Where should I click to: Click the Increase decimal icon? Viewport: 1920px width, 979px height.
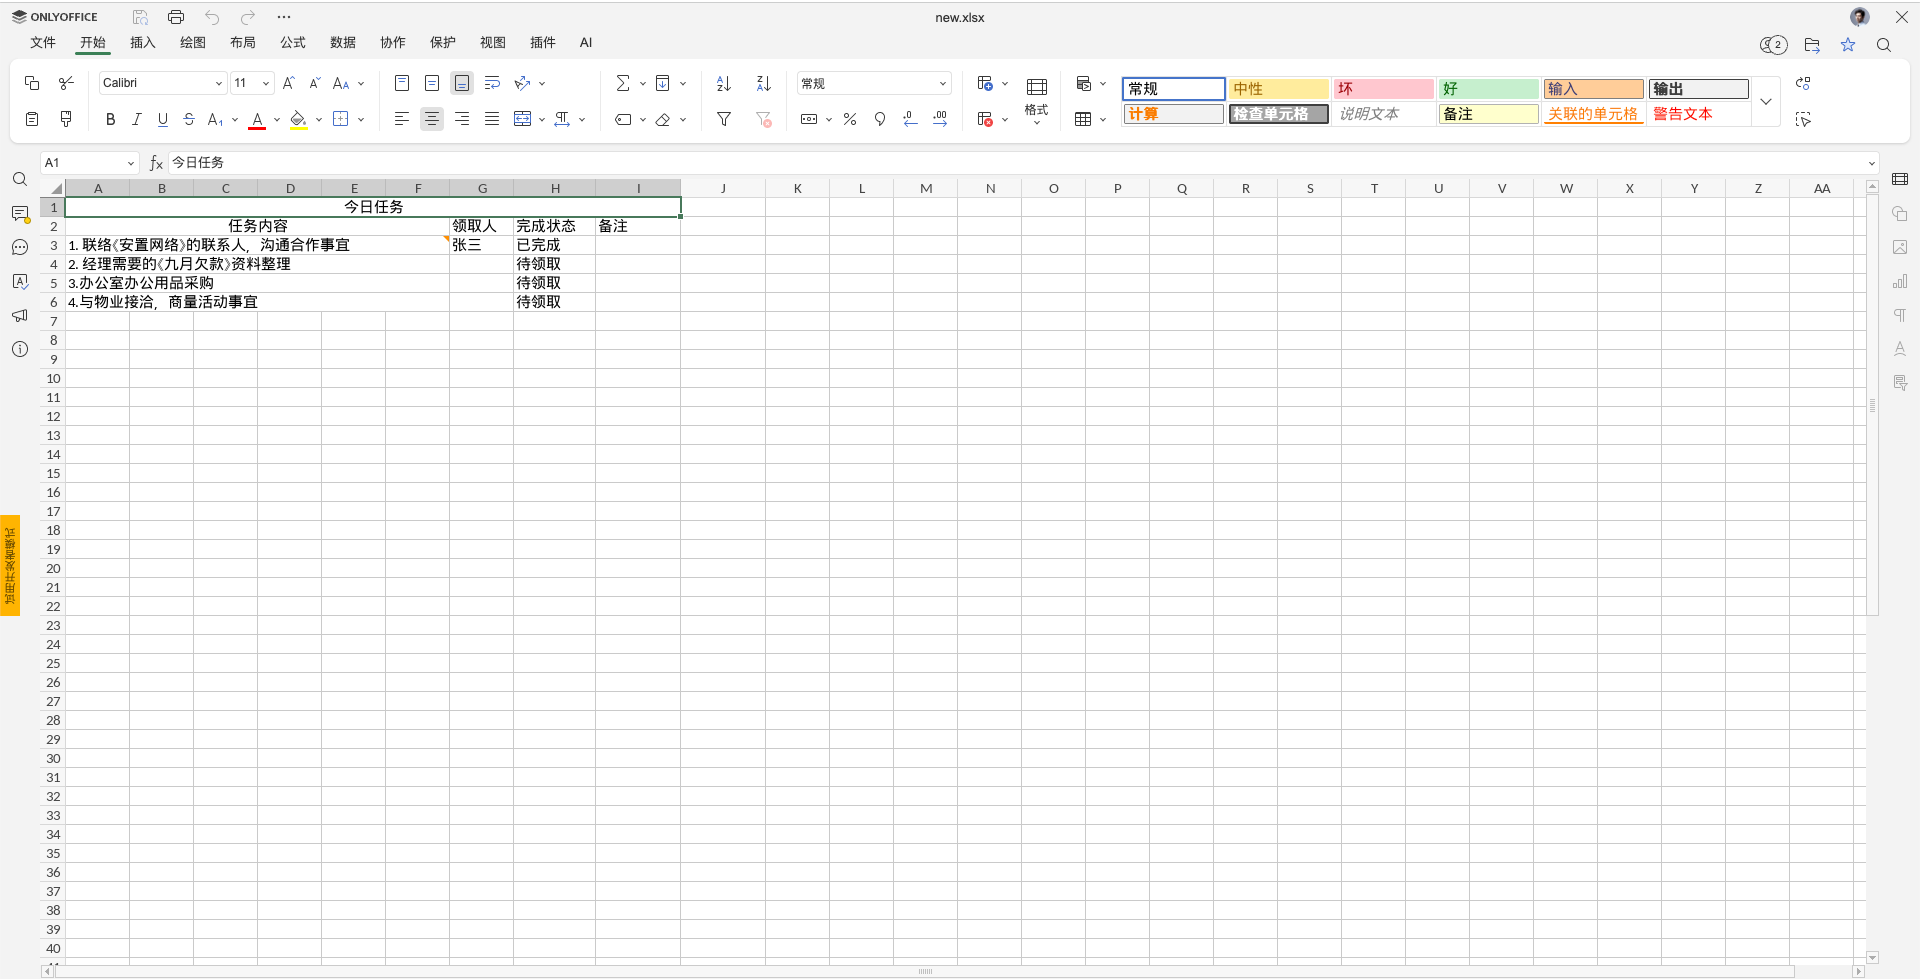coord(940,119)
